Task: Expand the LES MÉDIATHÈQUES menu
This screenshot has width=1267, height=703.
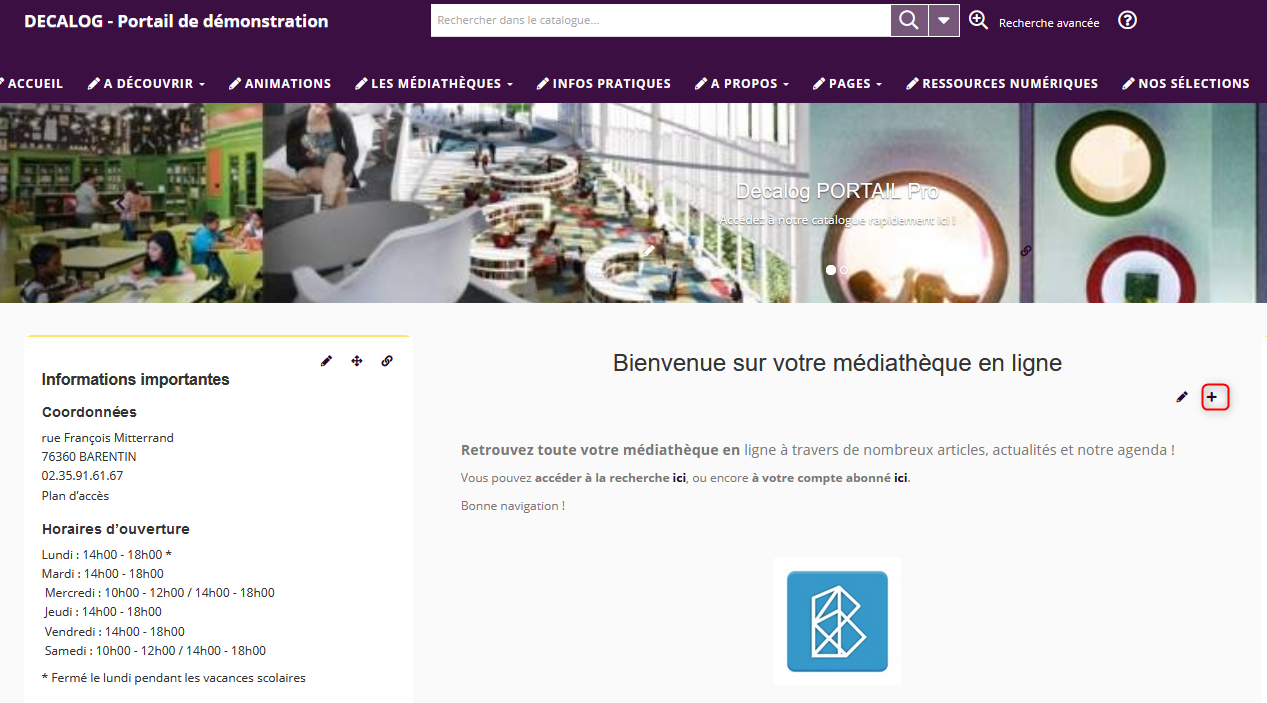Action: 434,84
